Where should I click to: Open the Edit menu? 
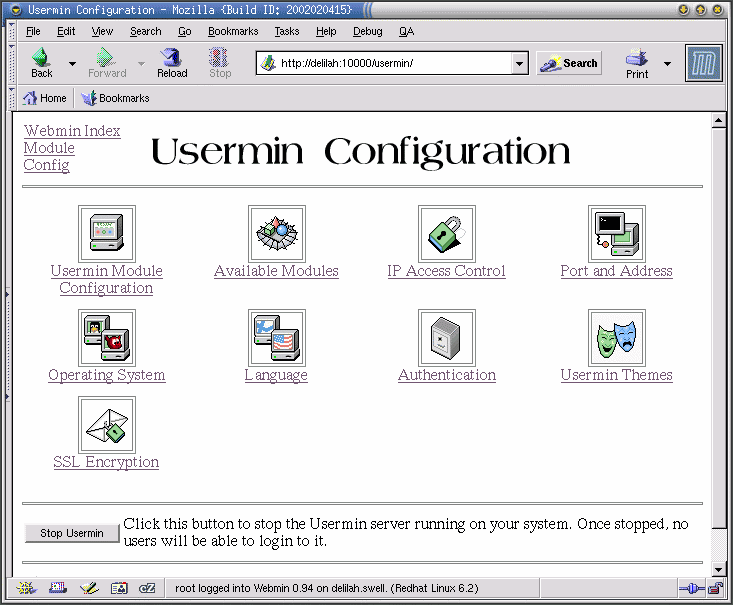pos(66,31)
